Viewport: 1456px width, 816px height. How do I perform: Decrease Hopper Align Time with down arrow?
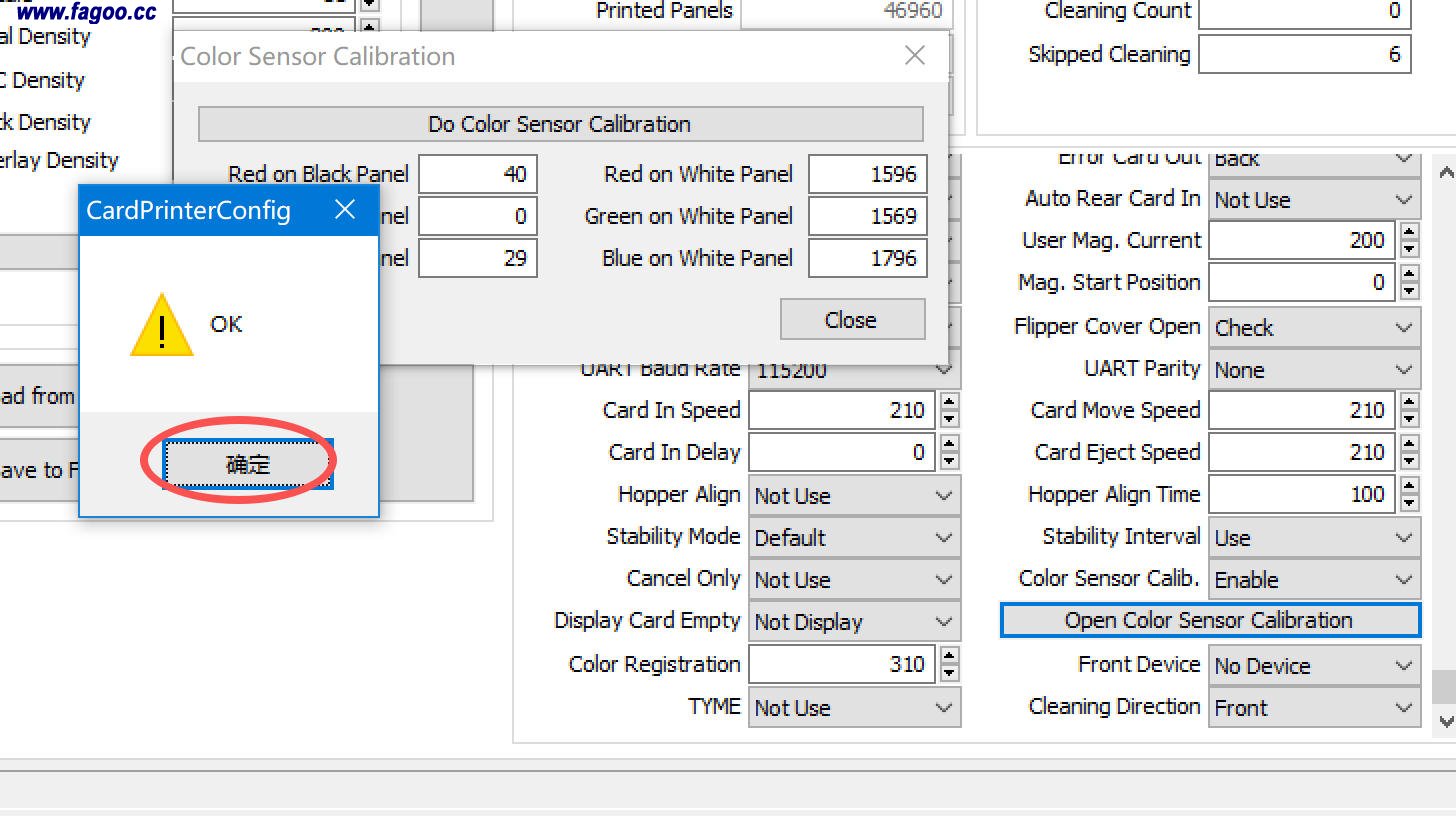[x=1409, y=503]
